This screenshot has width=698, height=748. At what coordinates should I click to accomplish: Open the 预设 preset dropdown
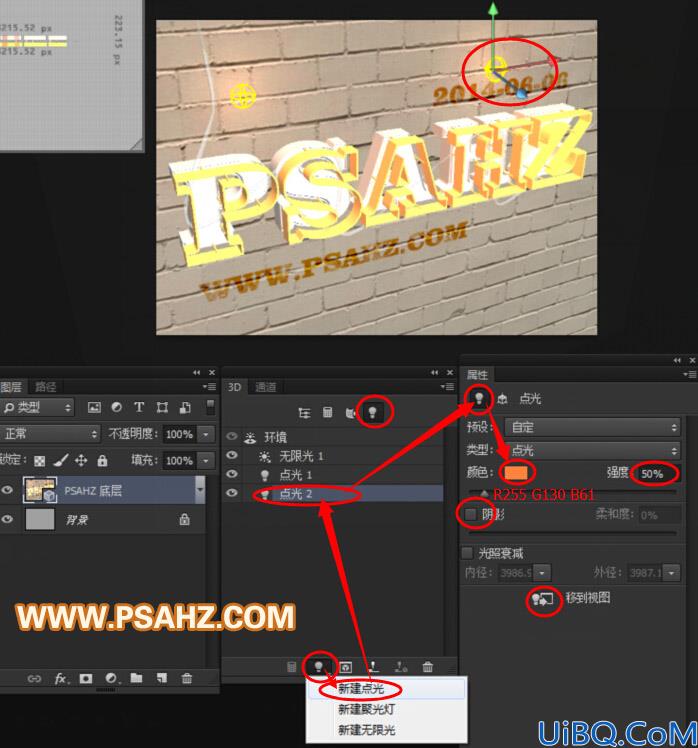pos(592,427)
